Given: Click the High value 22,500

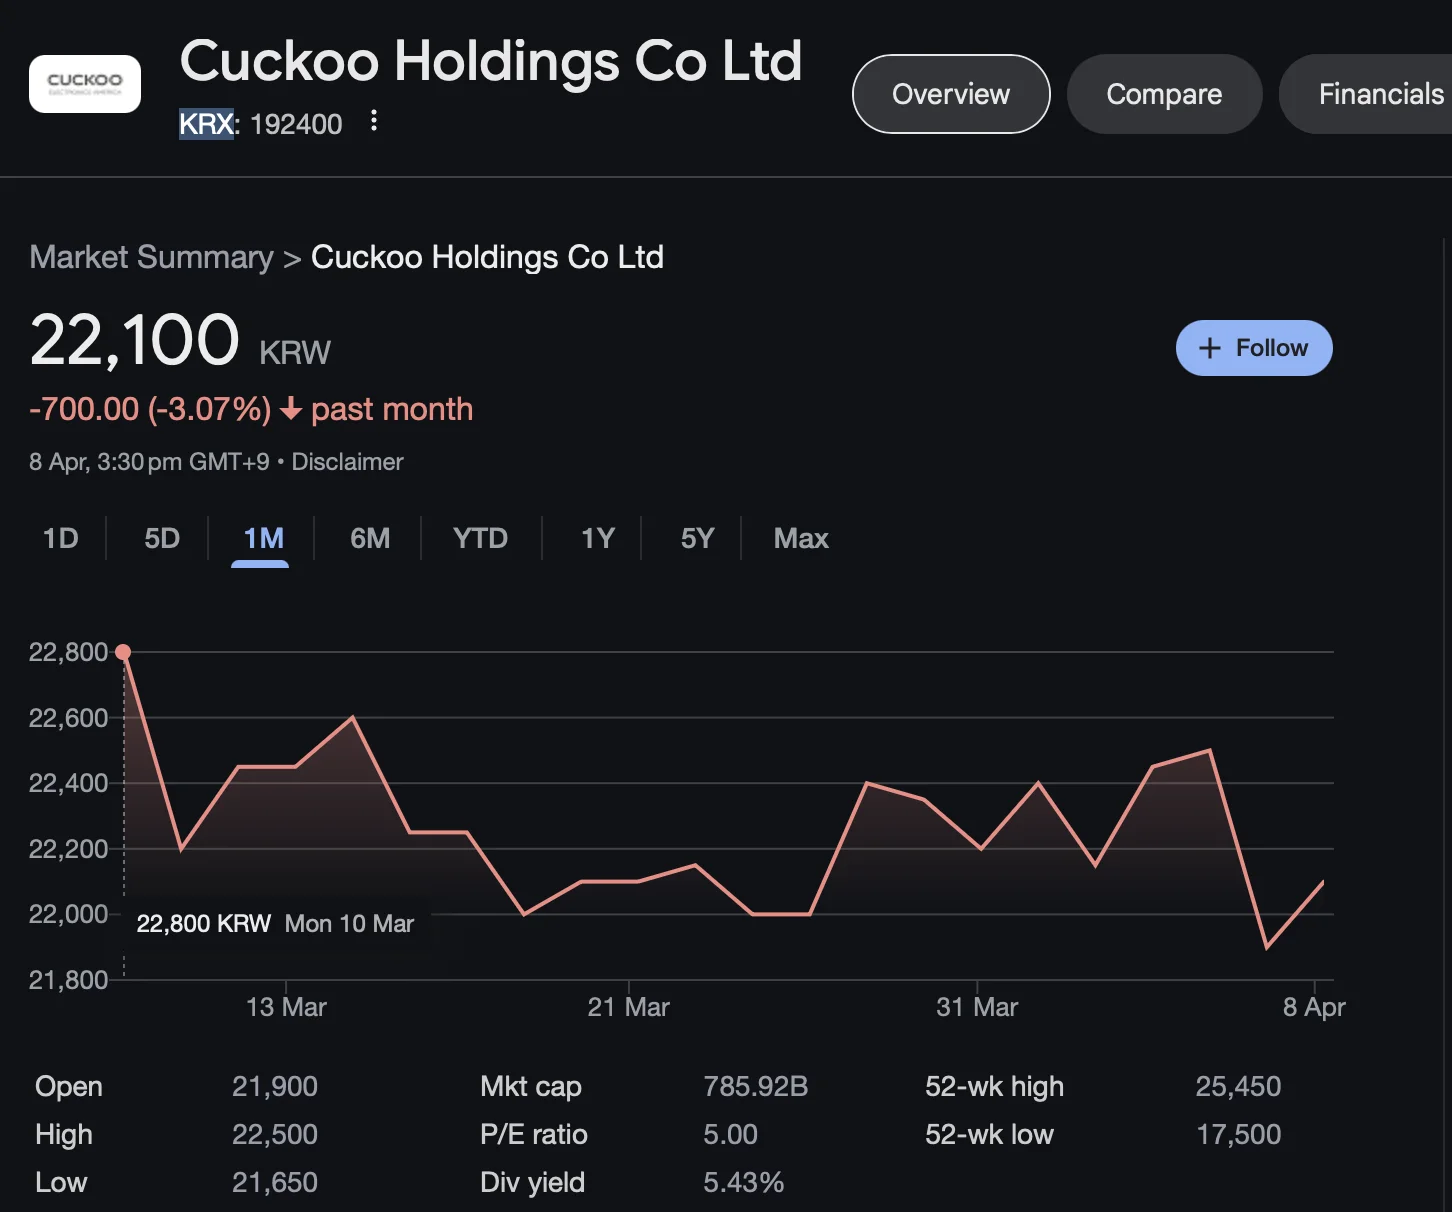Looking at the screenshot, I should coord(275,1135).
